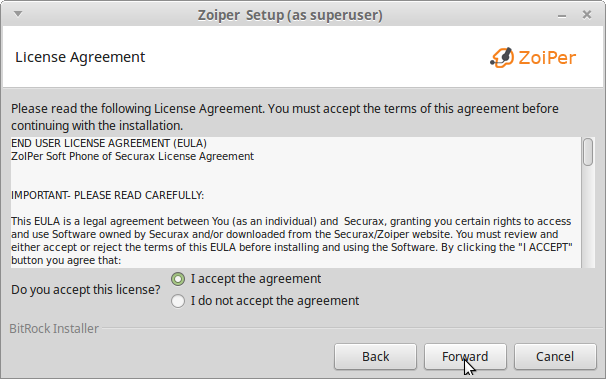Click 'IMPORTANT- PLEASE READ CAREFULLY:' in license text

pyautogui.click(x=107, y=195)
